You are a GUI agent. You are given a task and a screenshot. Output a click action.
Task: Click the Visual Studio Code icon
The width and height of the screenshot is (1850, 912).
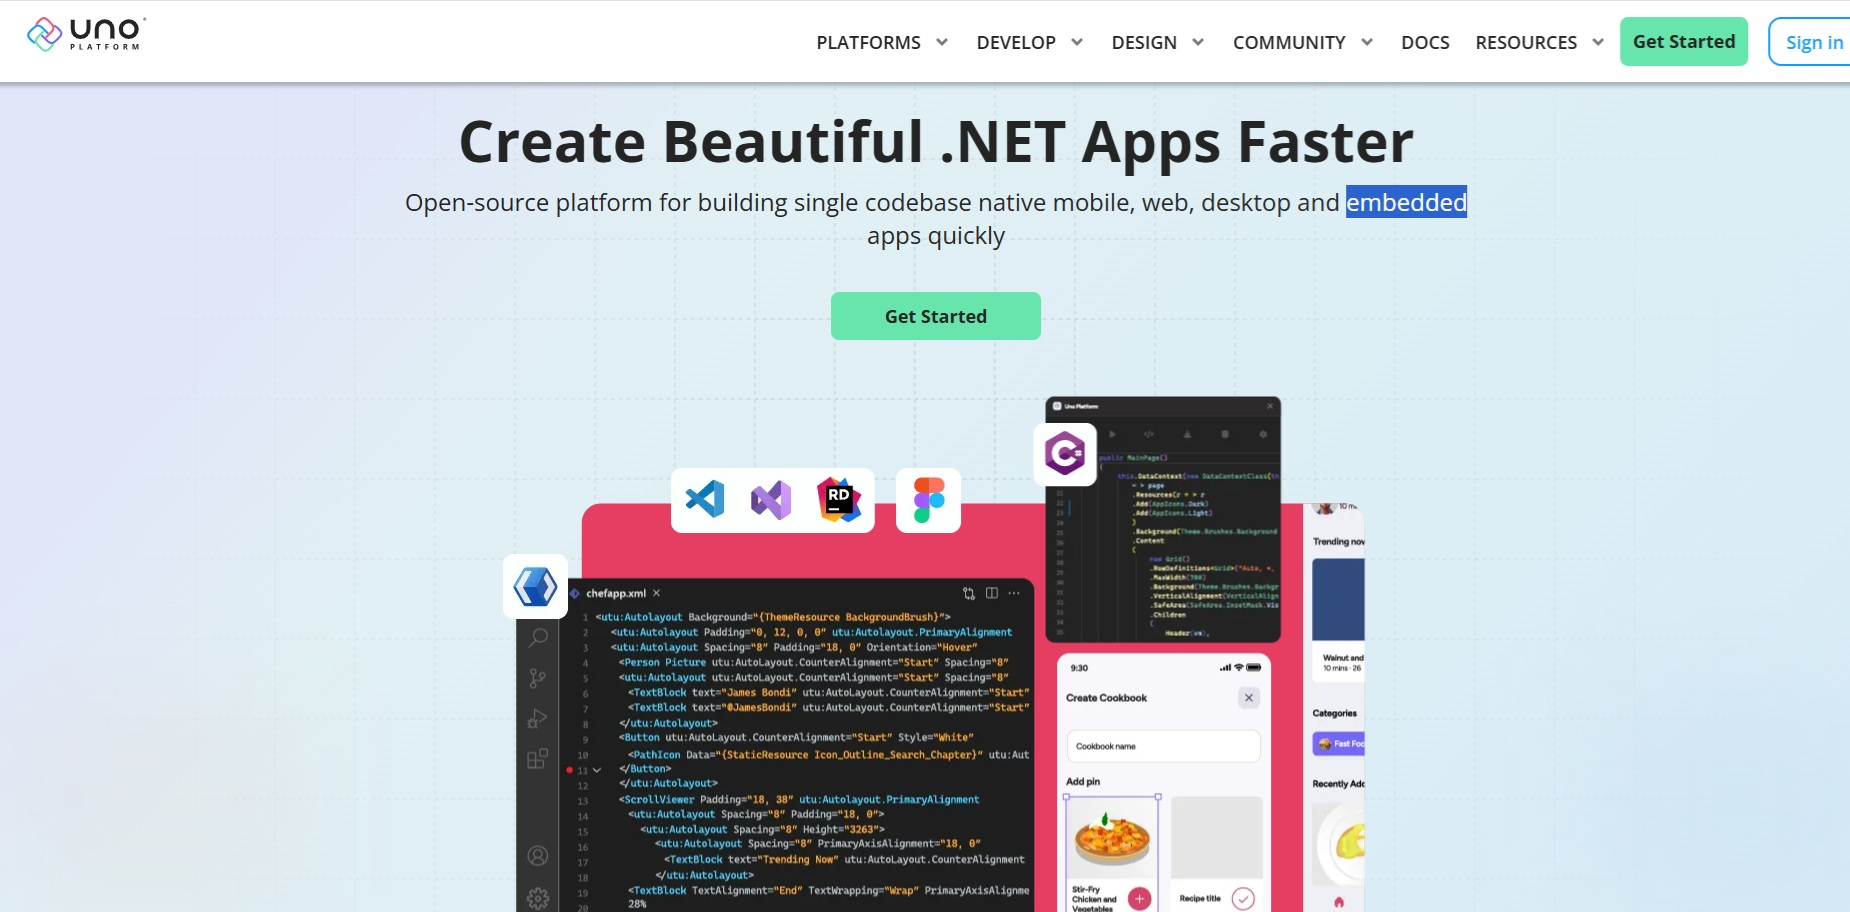[705, 499]
